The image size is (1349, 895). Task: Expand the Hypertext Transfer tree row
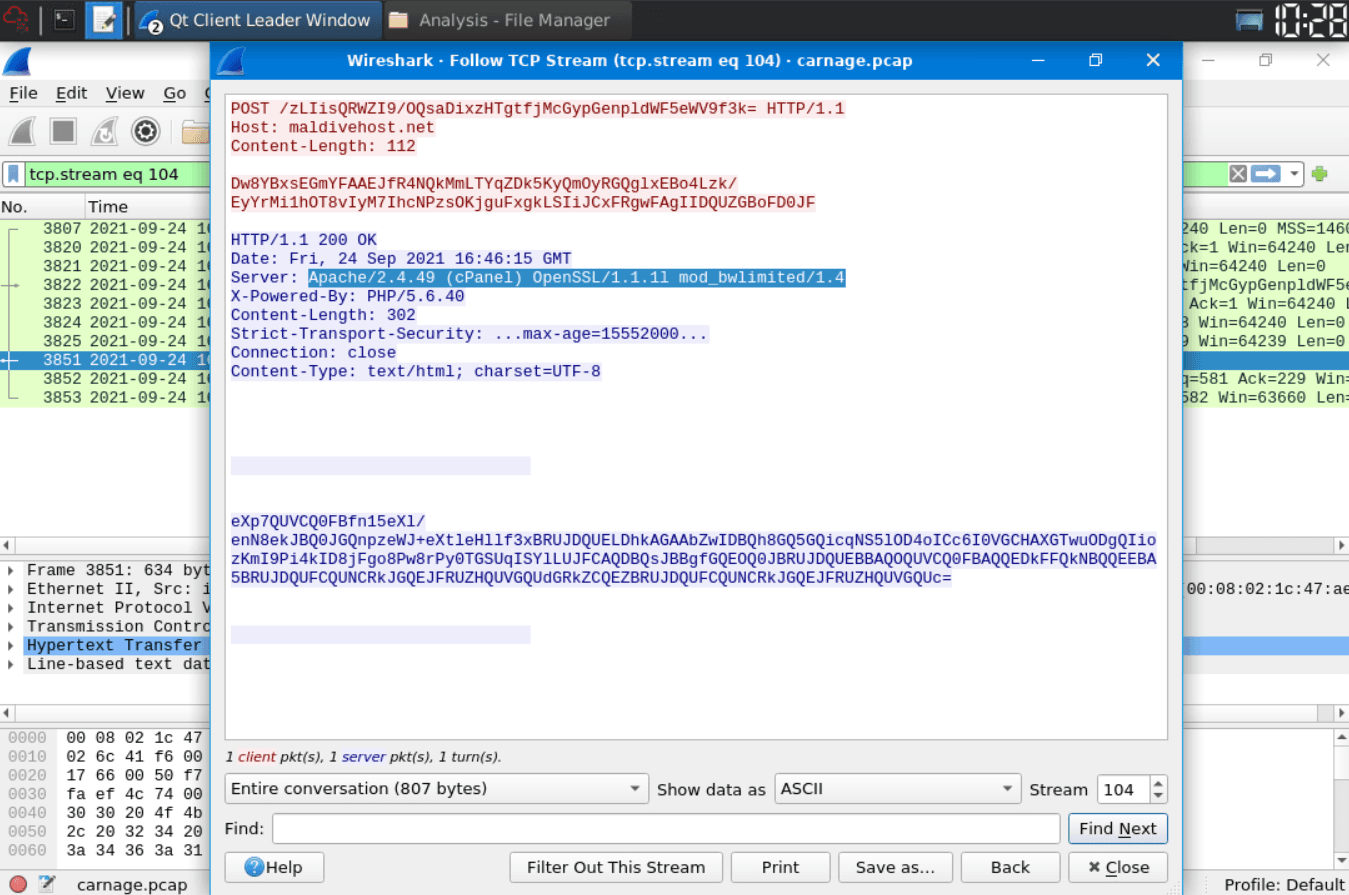pos(11,646)
